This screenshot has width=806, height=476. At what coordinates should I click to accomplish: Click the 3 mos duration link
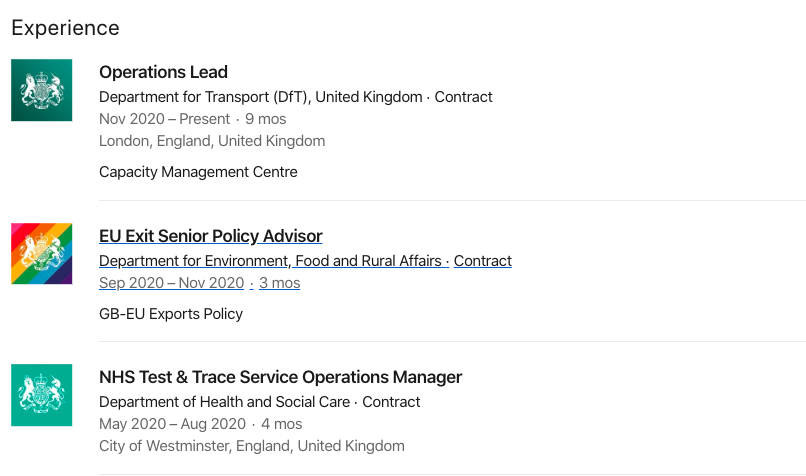click(x=280, y=283)
